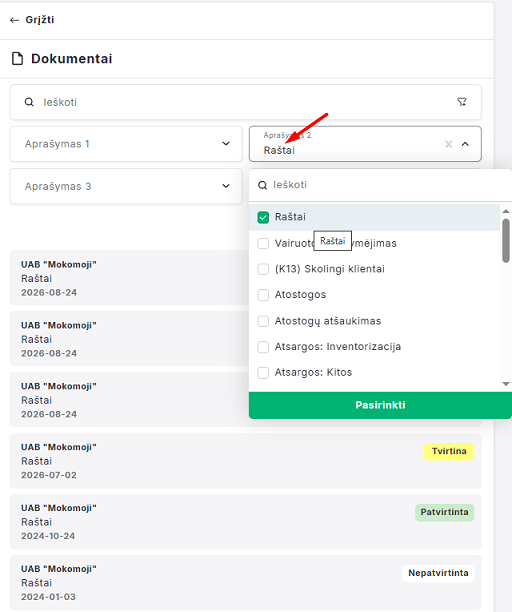Expand the Aprašymas 1 dropdown
This screenshot has width=512, height=612.
click(x=126, y=144)
